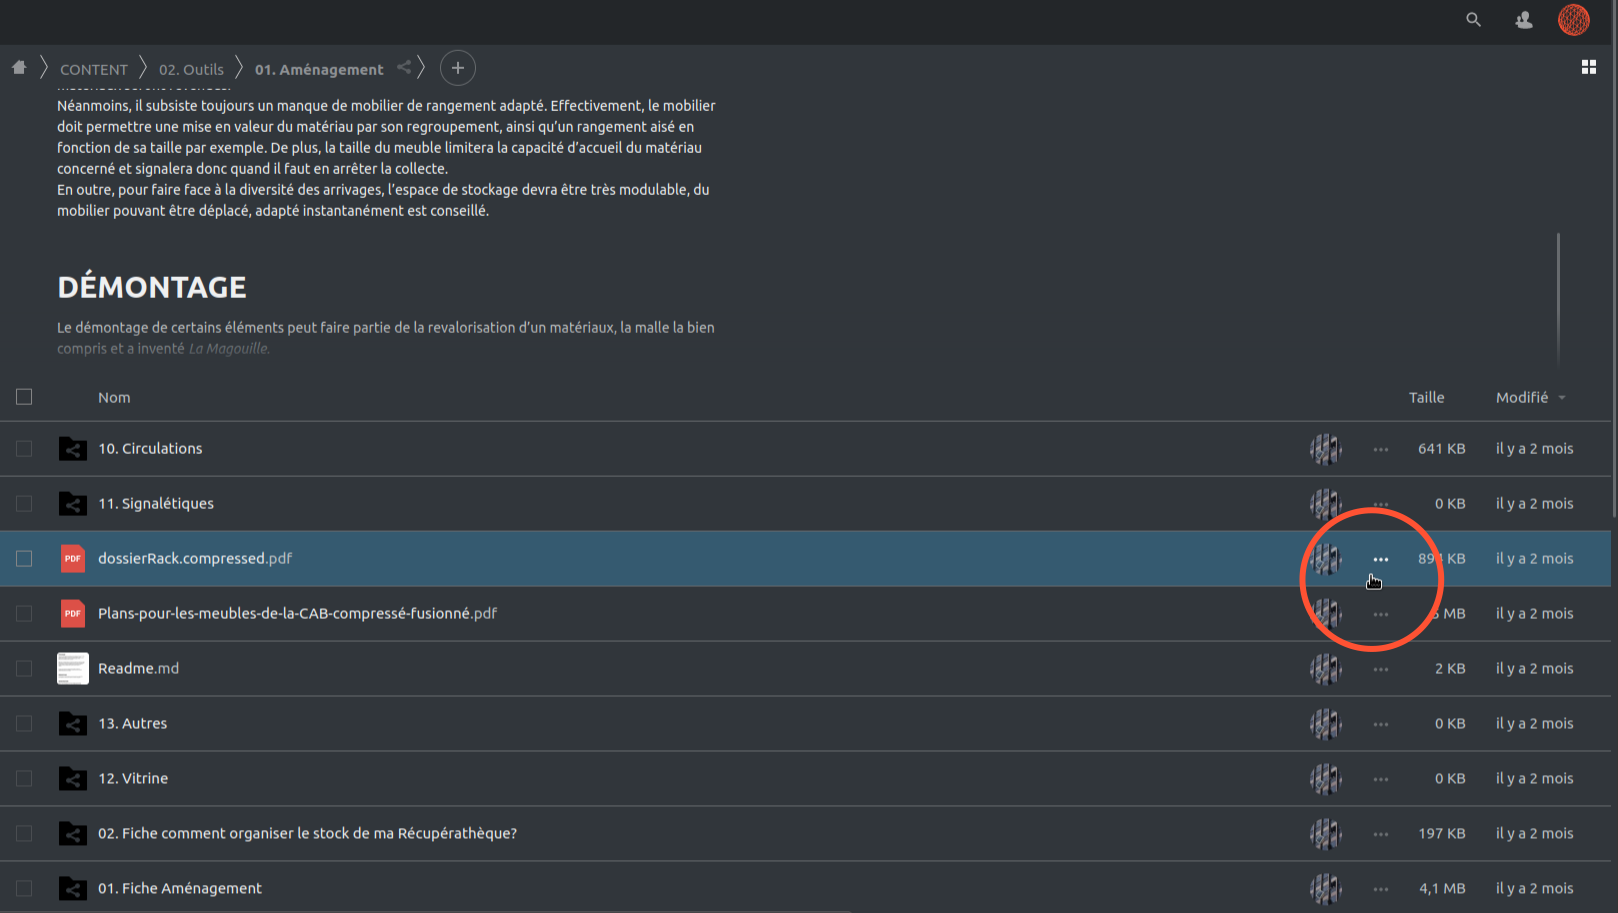1618x913 pixels.
Task: Open the contacts icon in top bar
Action: [x=1523, y=20]
